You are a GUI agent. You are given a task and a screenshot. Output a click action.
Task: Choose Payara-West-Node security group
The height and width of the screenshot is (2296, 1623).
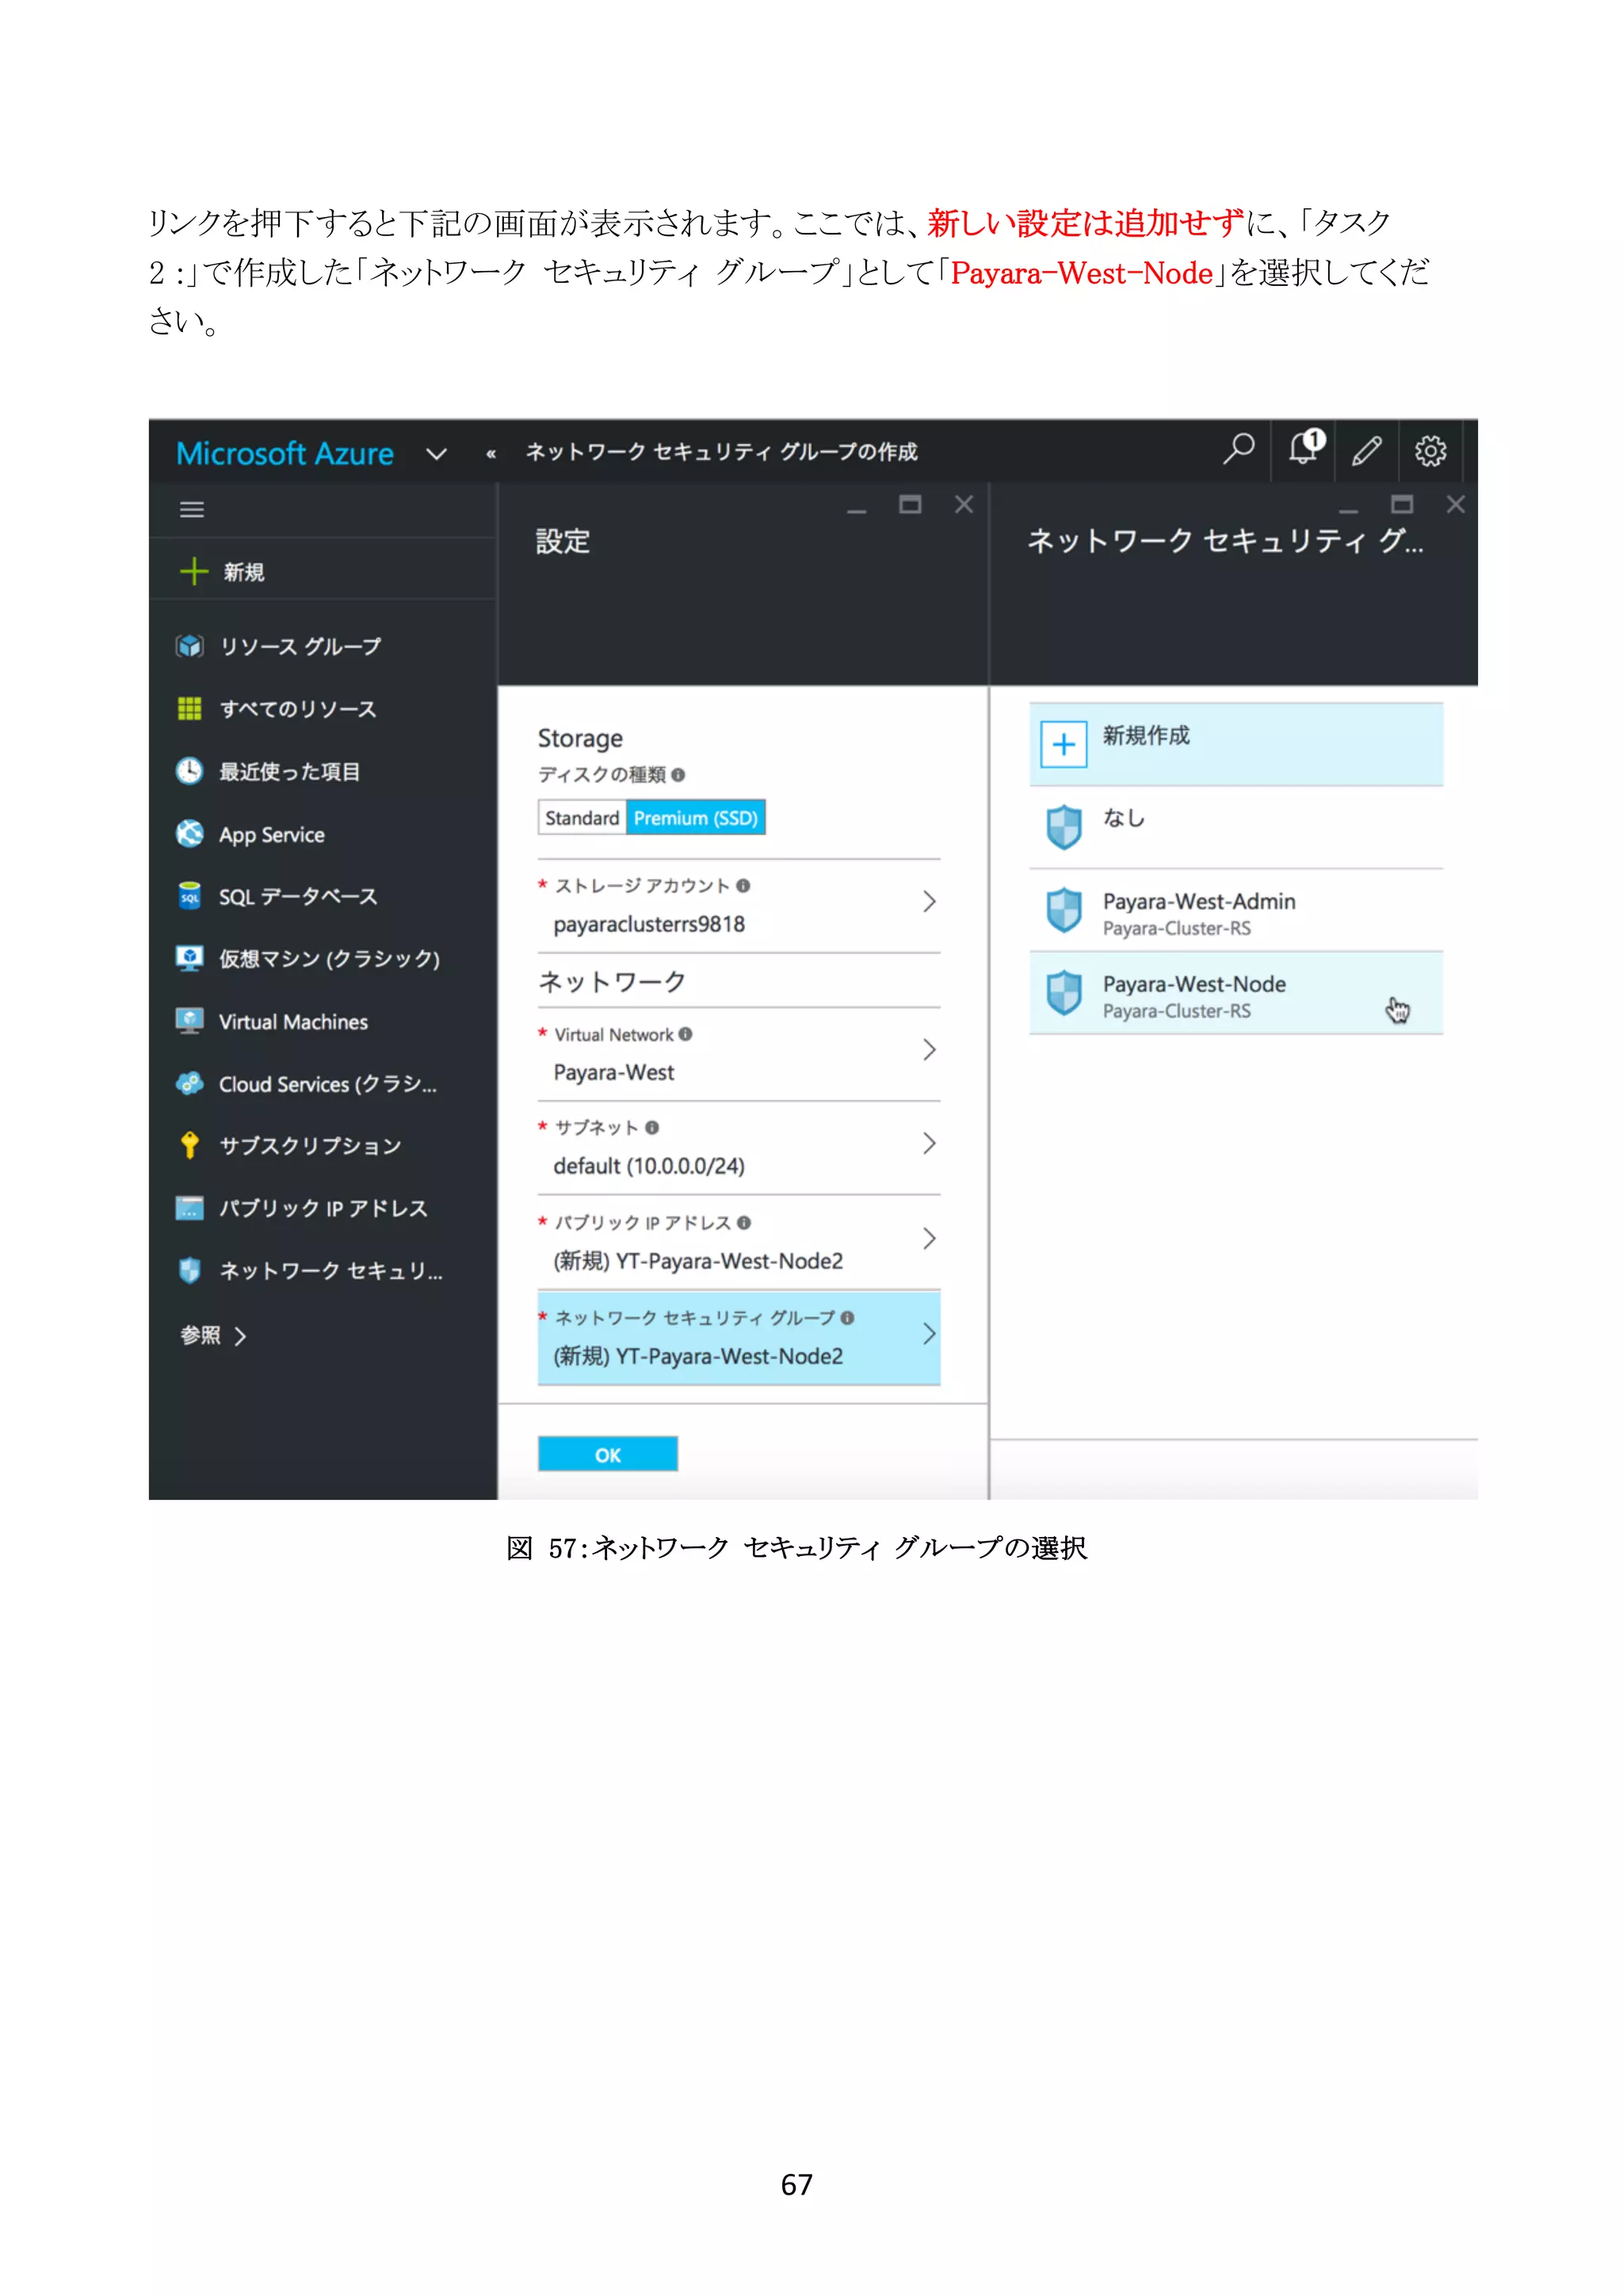tap(1236, 994)
